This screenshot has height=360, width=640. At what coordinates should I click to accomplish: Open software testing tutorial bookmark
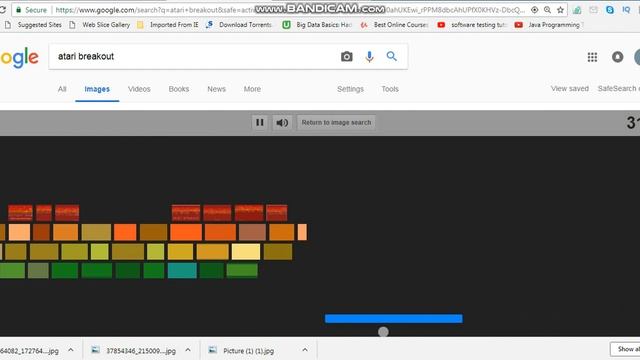click(472, 25)
